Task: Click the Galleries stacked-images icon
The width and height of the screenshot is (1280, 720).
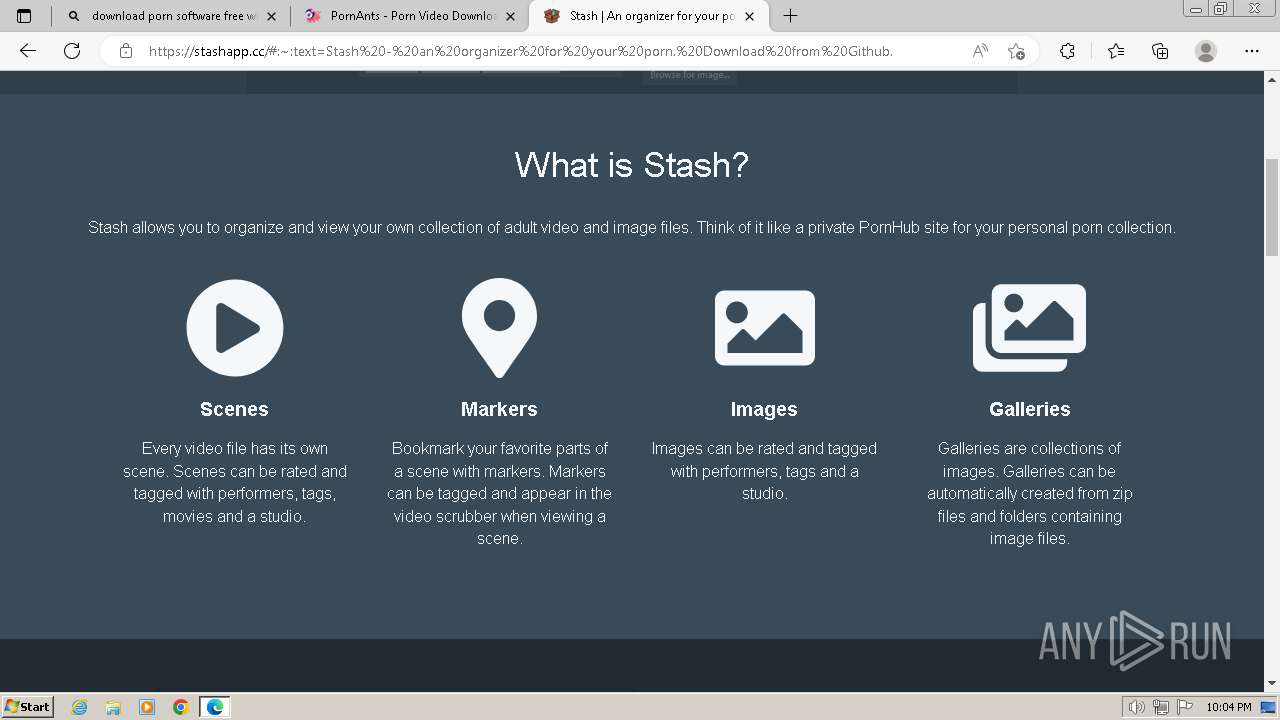Action: [x=1029, y=328]
